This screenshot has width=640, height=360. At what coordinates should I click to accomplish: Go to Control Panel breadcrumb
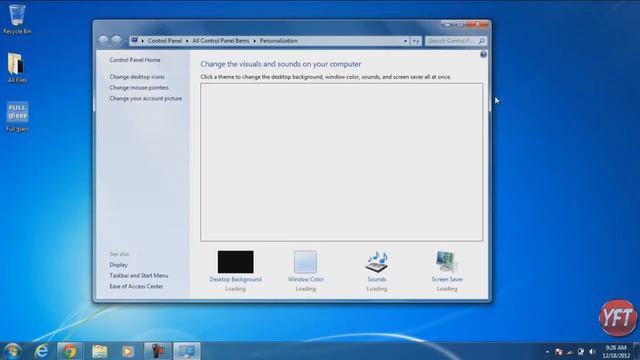[165, 41]
